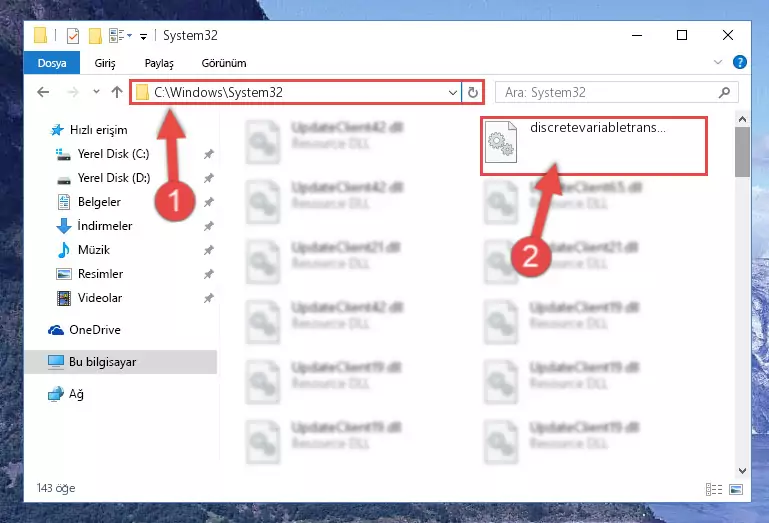Open Customize Quick Access Toolbar dropdown
Image resolution: width=769 pixels, height=523 pixels.
click(143, 36)
